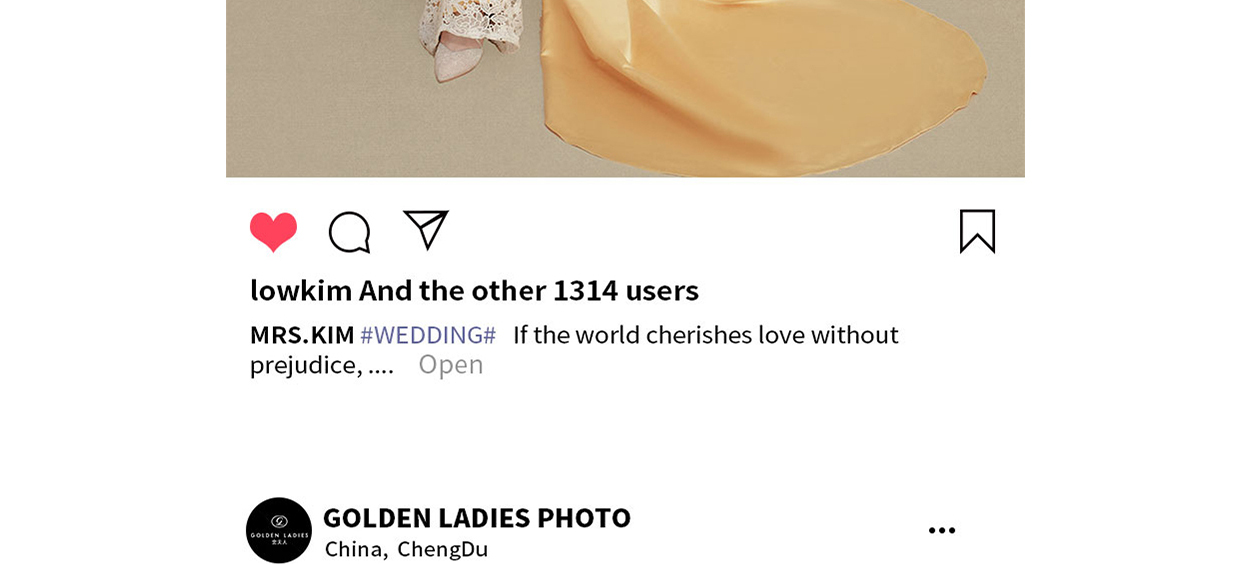Open the GOLDEN LADIES PHOTO account name

point(477,517)
